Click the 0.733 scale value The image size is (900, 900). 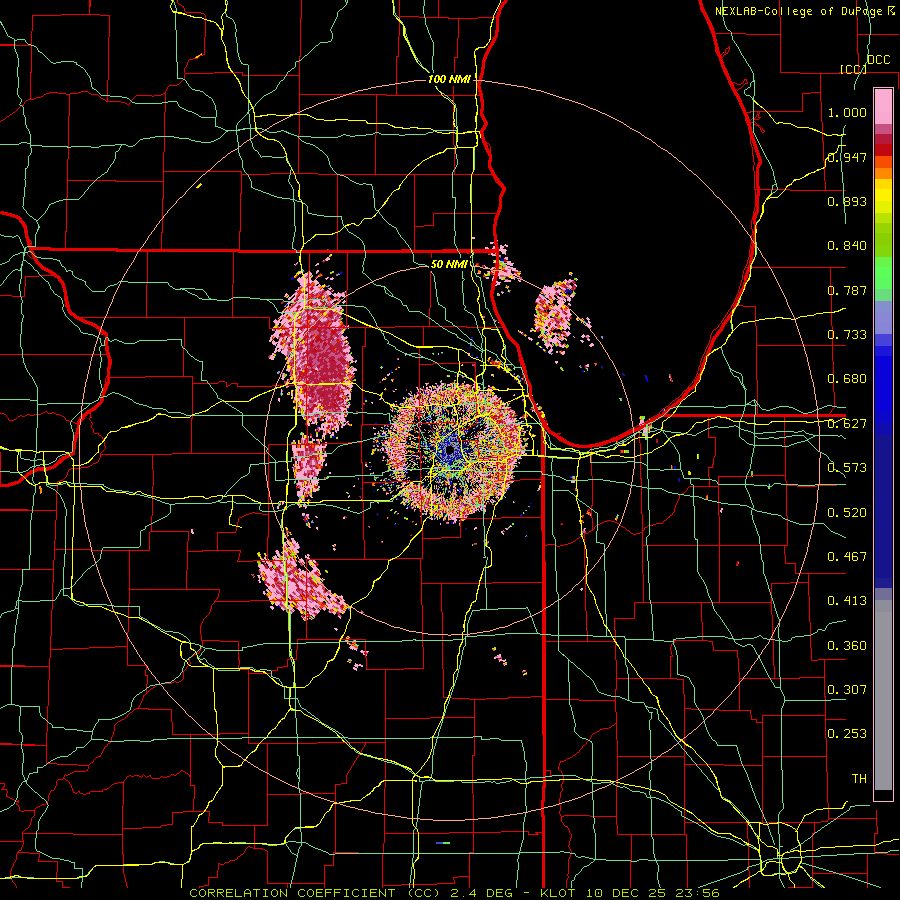point(847,335)
